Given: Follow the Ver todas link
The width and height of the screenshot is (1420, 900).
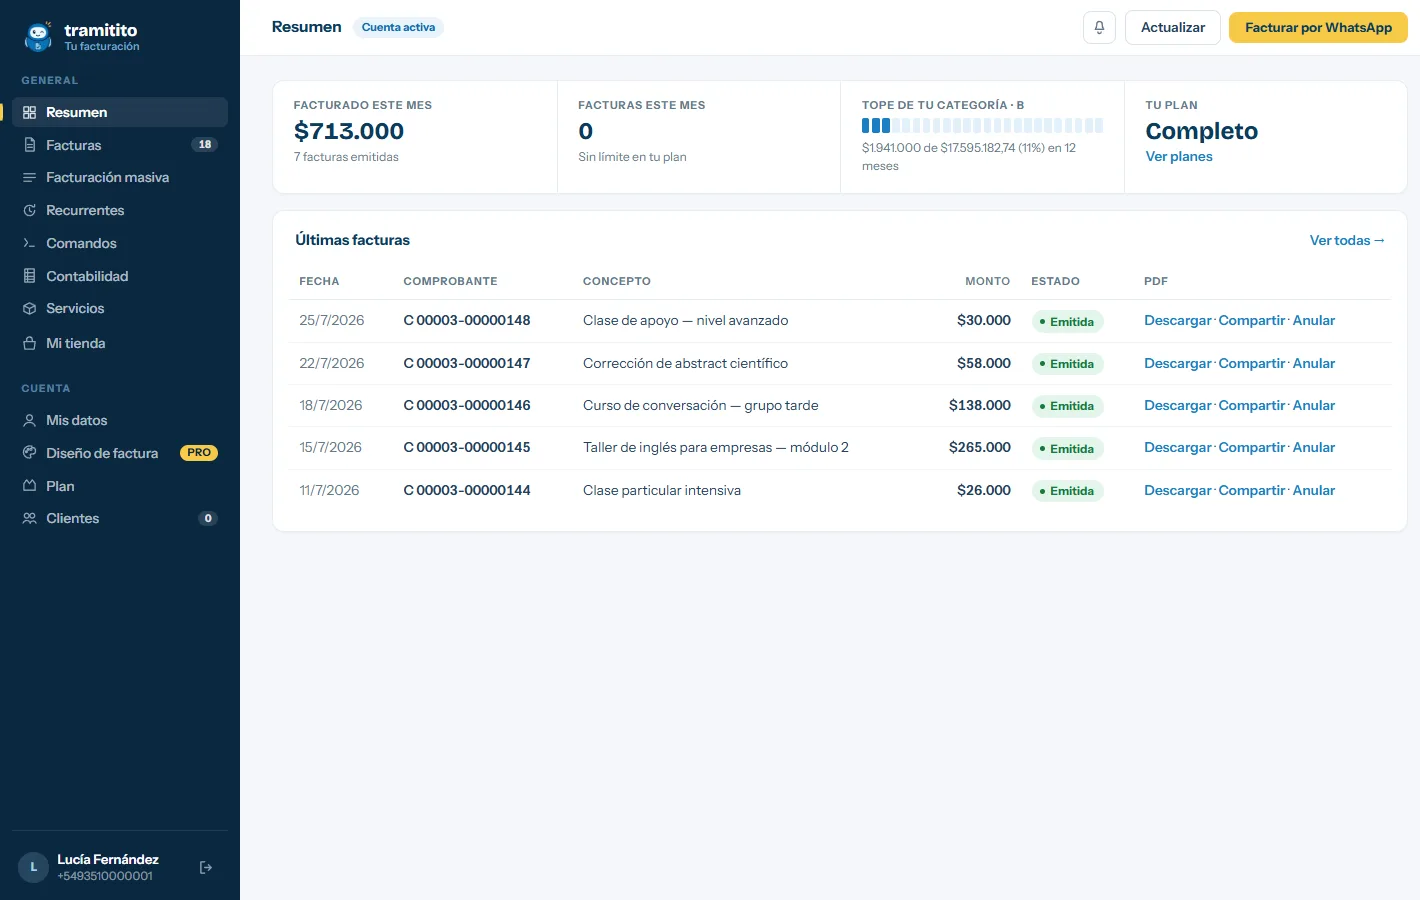Looking at the screenshot, I should pyautogui.click(x=1347, y=240).
